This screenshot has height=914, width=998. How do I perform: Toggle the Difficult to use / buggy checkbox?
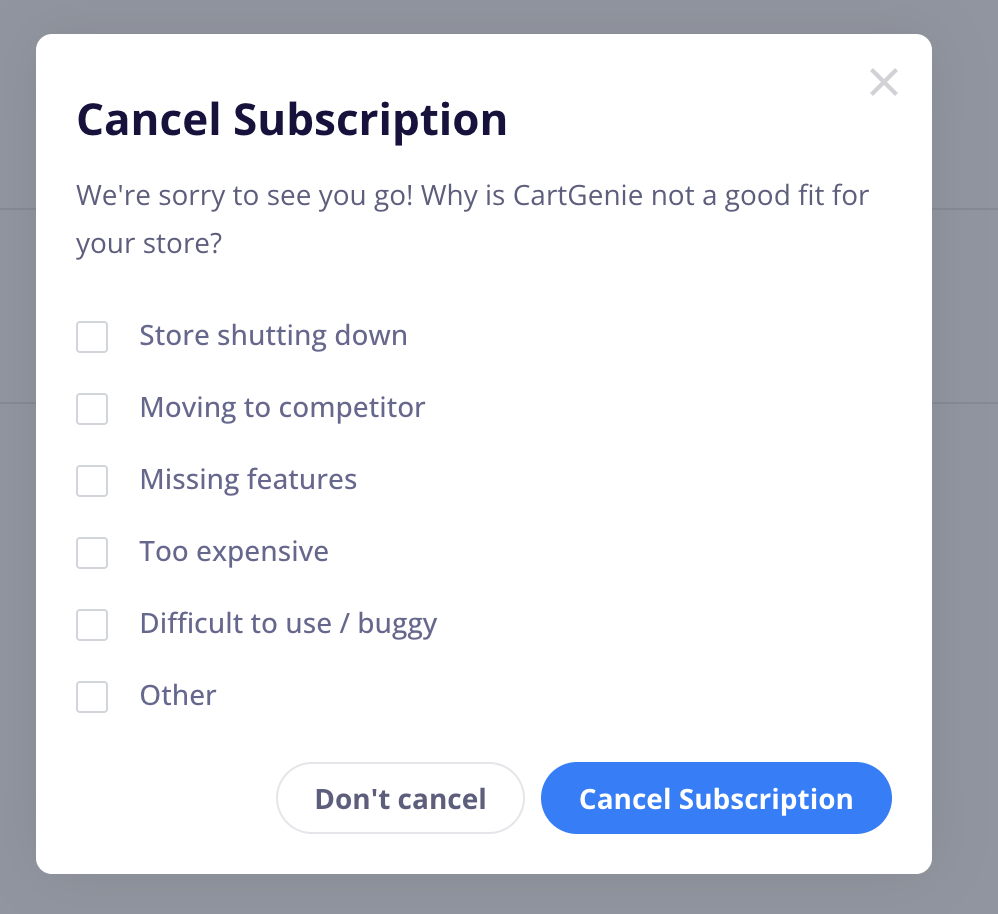92,624
